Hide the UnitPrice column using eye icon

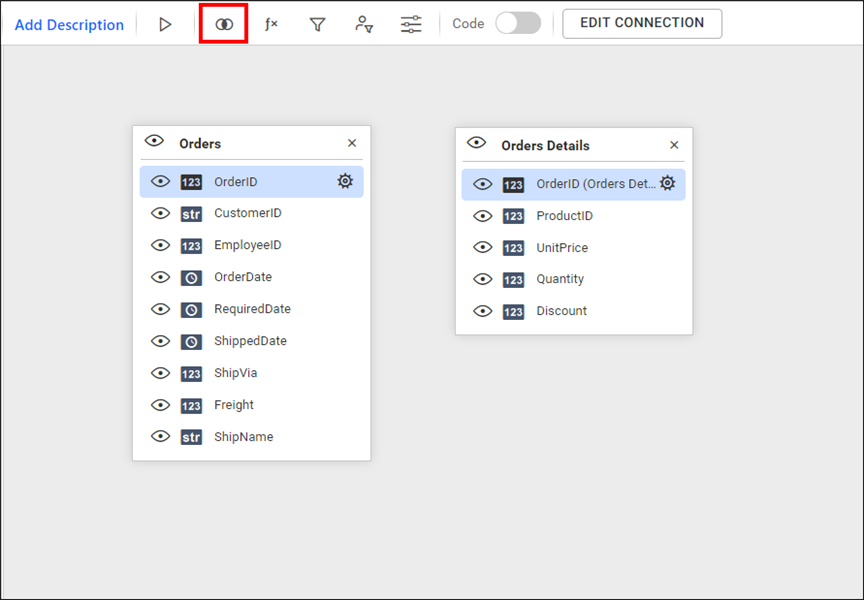[x=482, y=247]
